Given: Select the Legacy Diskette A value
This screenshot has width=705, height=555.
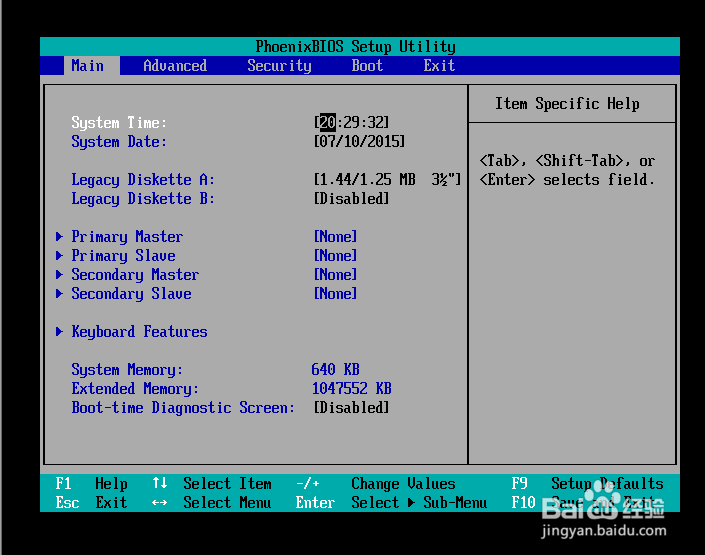Looking at the screenshot, I should tap(387, 179).
